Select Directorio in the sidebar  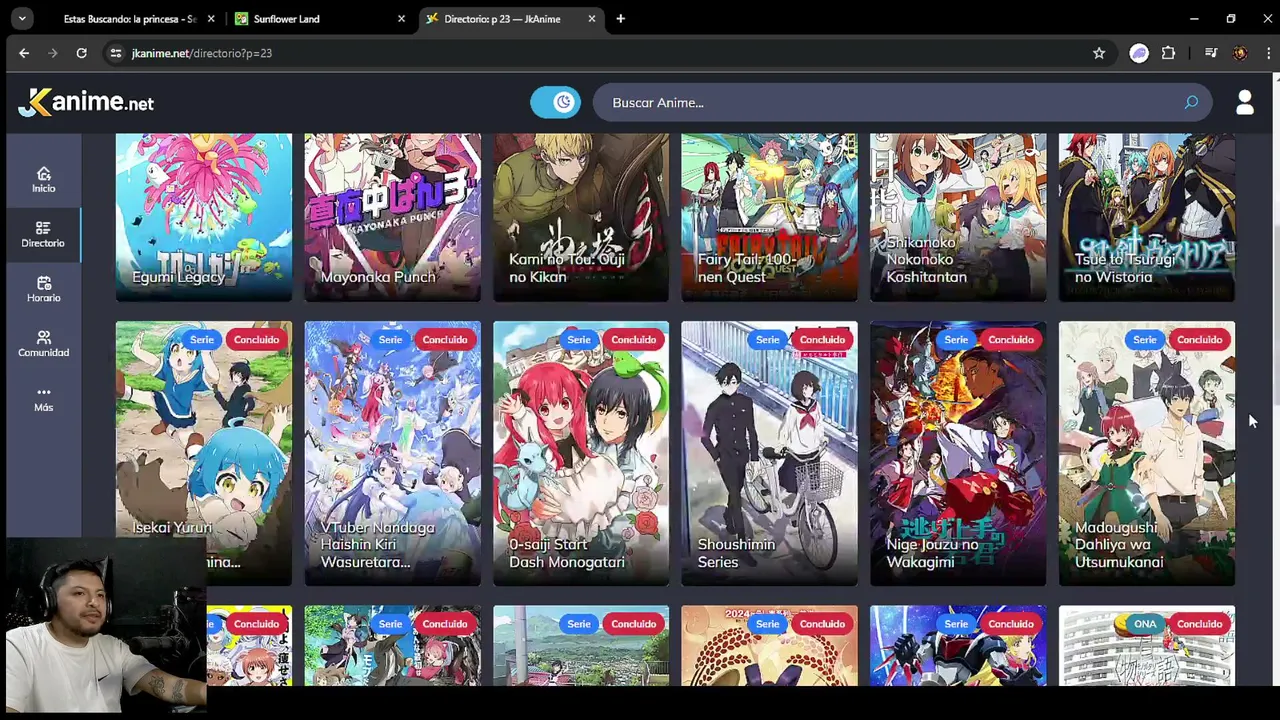(43, 234)
